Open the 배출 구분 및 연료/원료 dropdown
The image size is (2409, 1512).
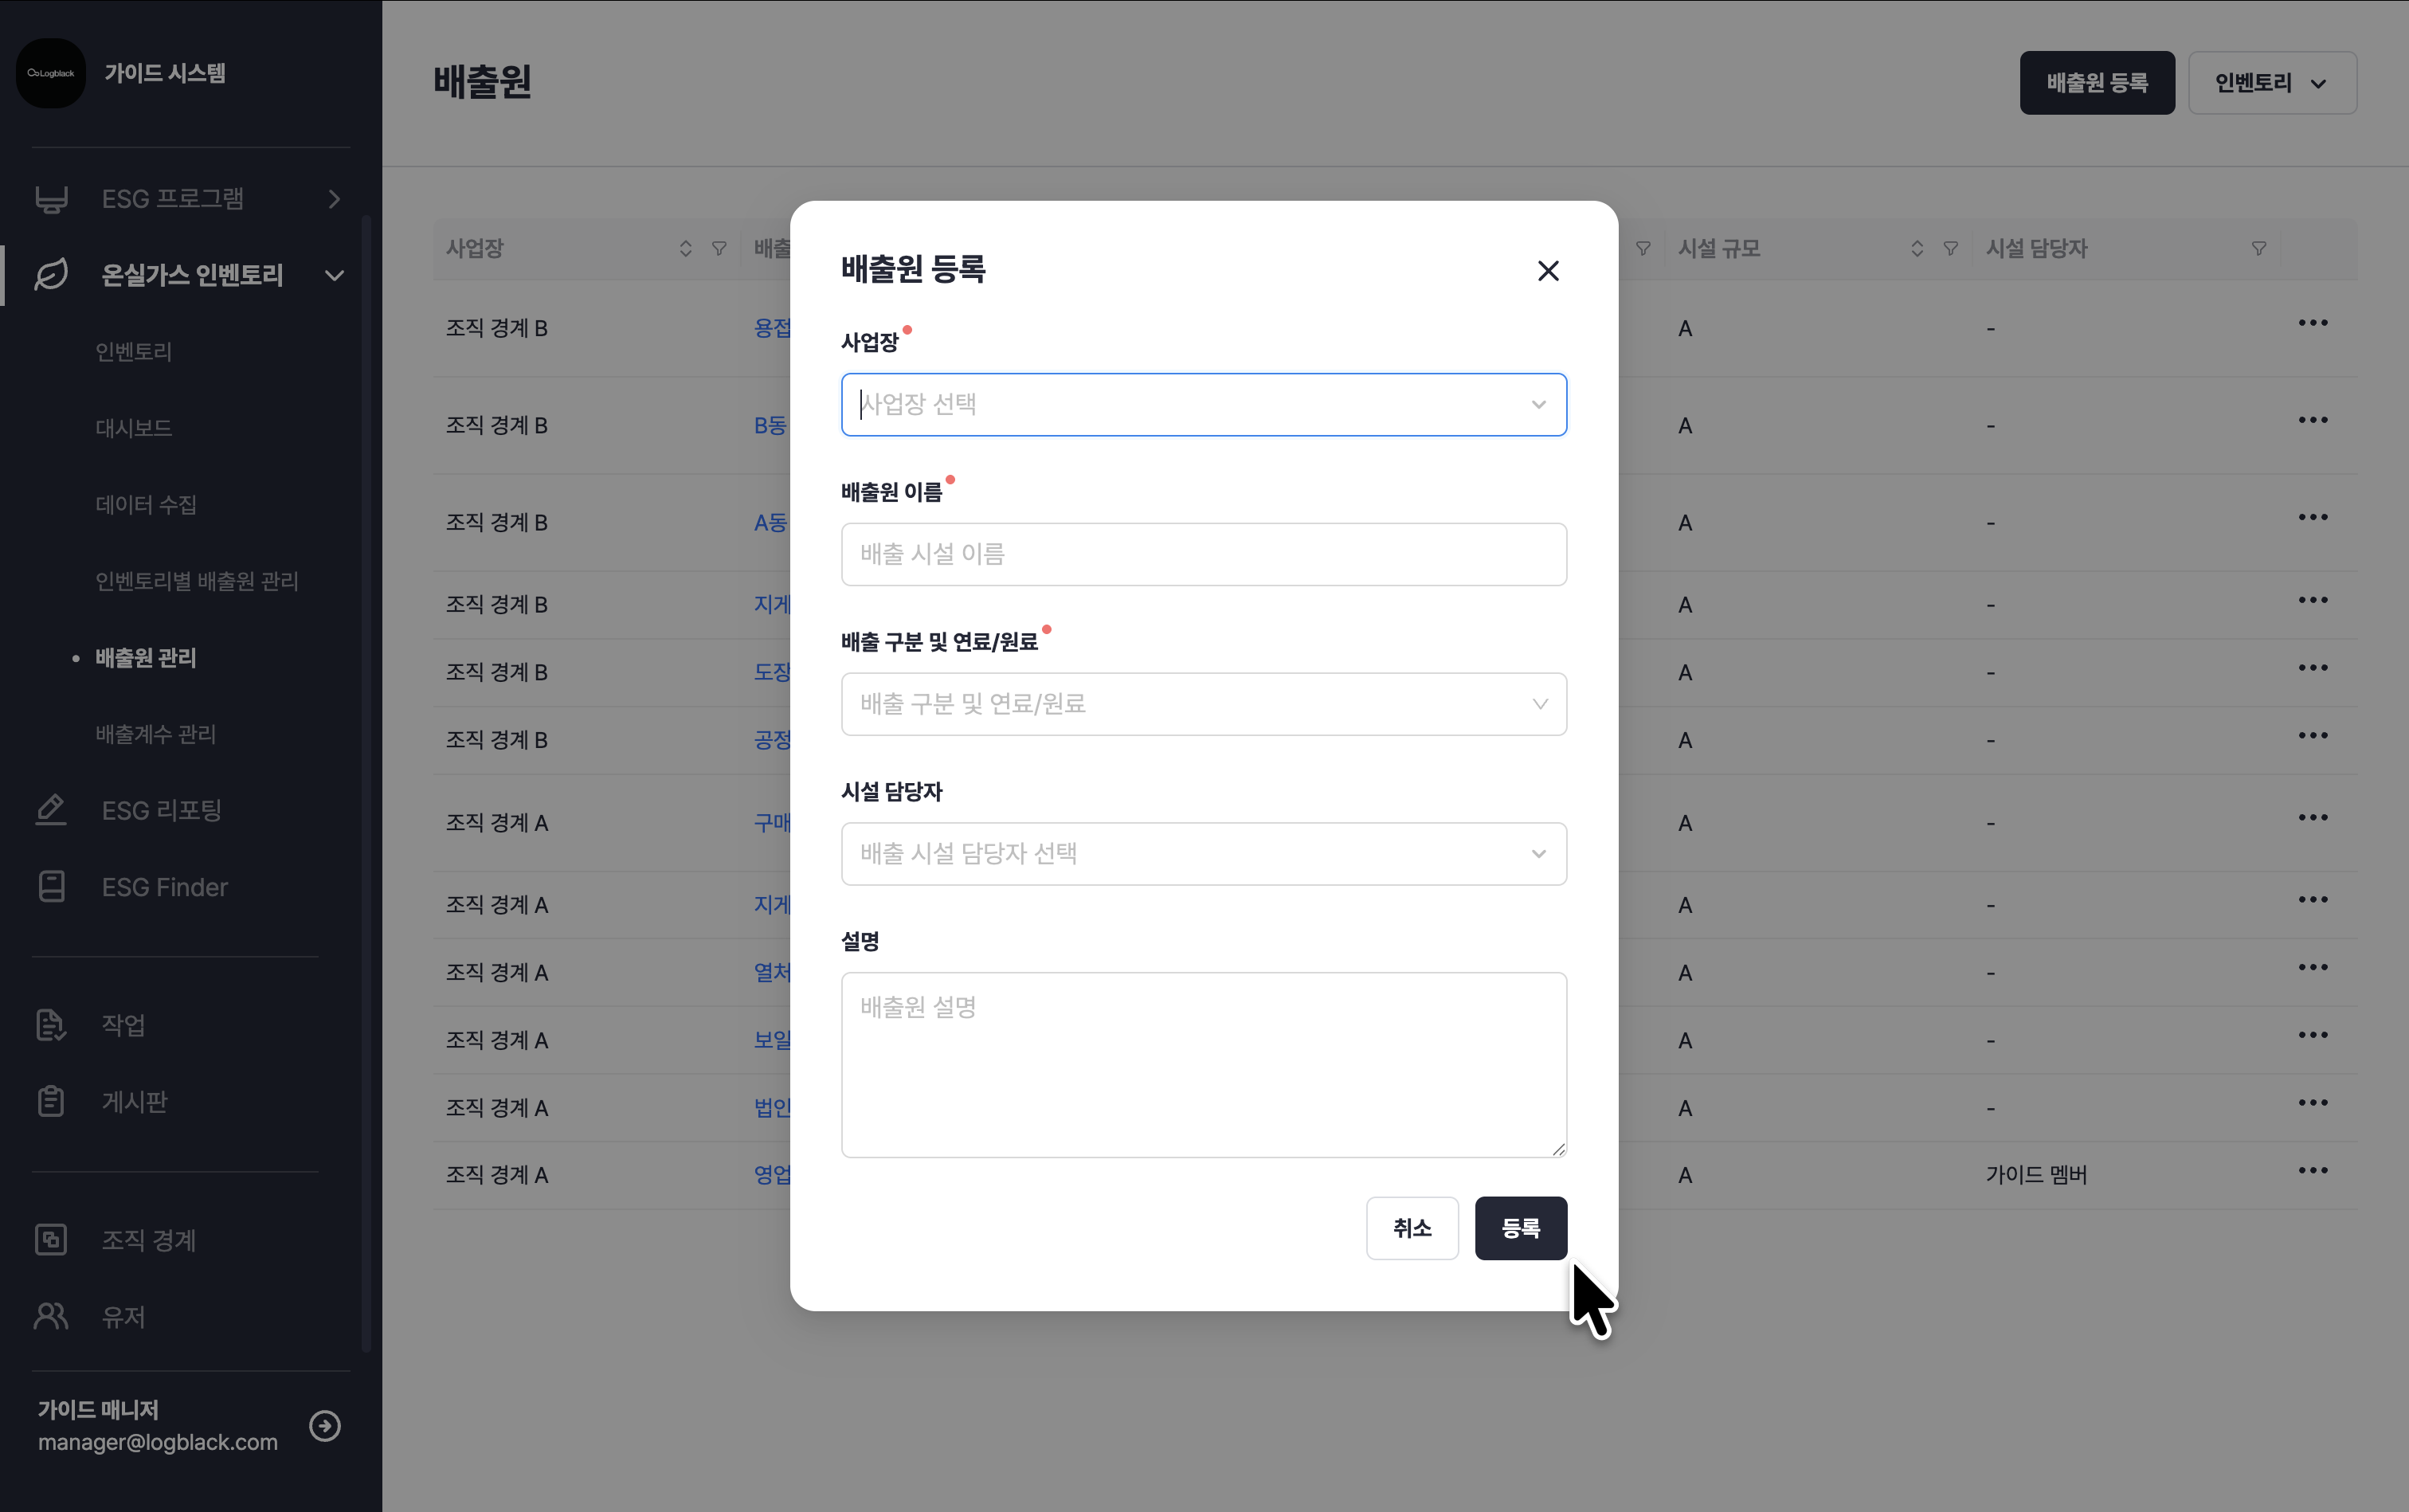pyautogui.click(x=1203, y=704)
